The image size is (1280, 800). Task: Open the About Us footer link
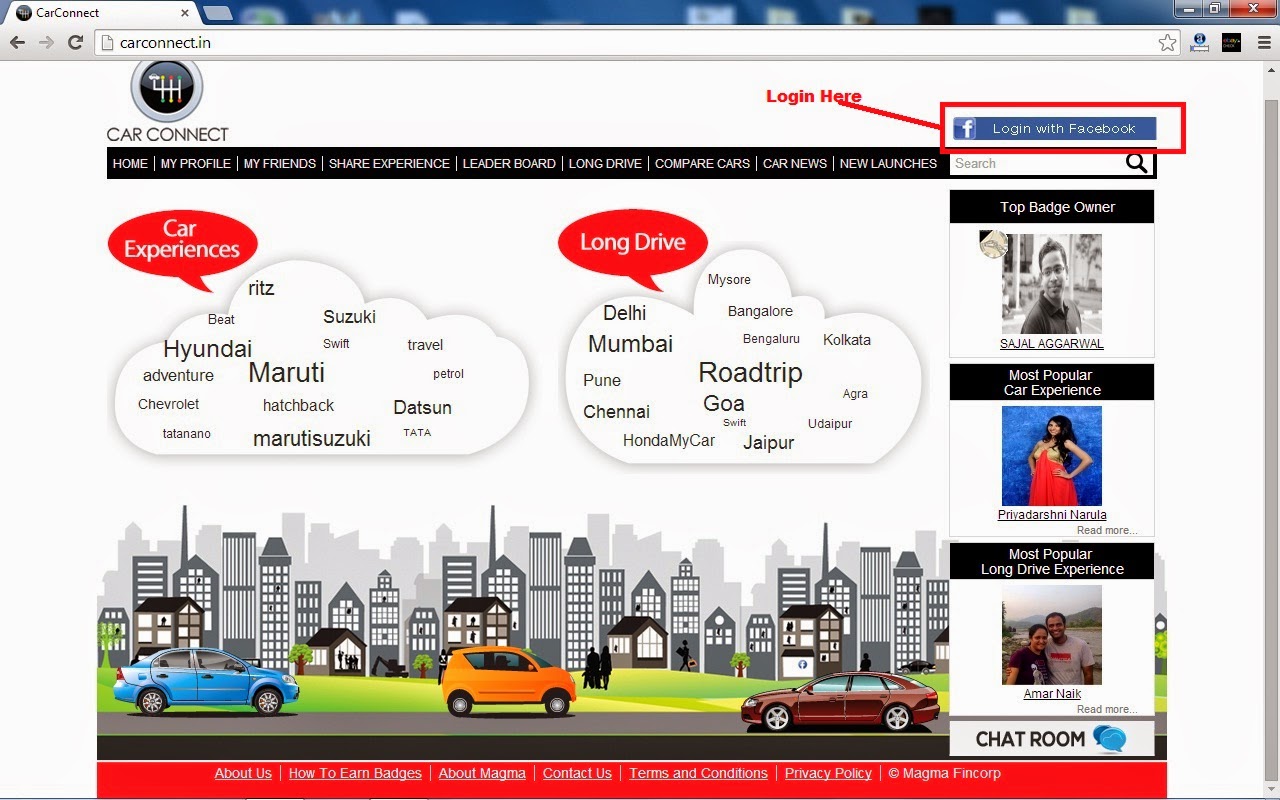(x=243, y=773)
